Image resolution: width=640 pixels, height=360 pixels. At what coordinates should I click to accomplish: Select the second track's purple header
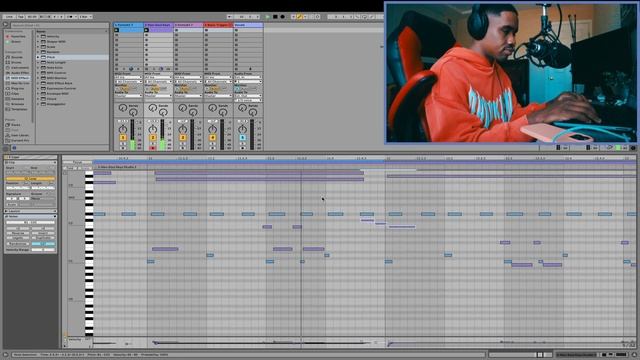point(158,25)
